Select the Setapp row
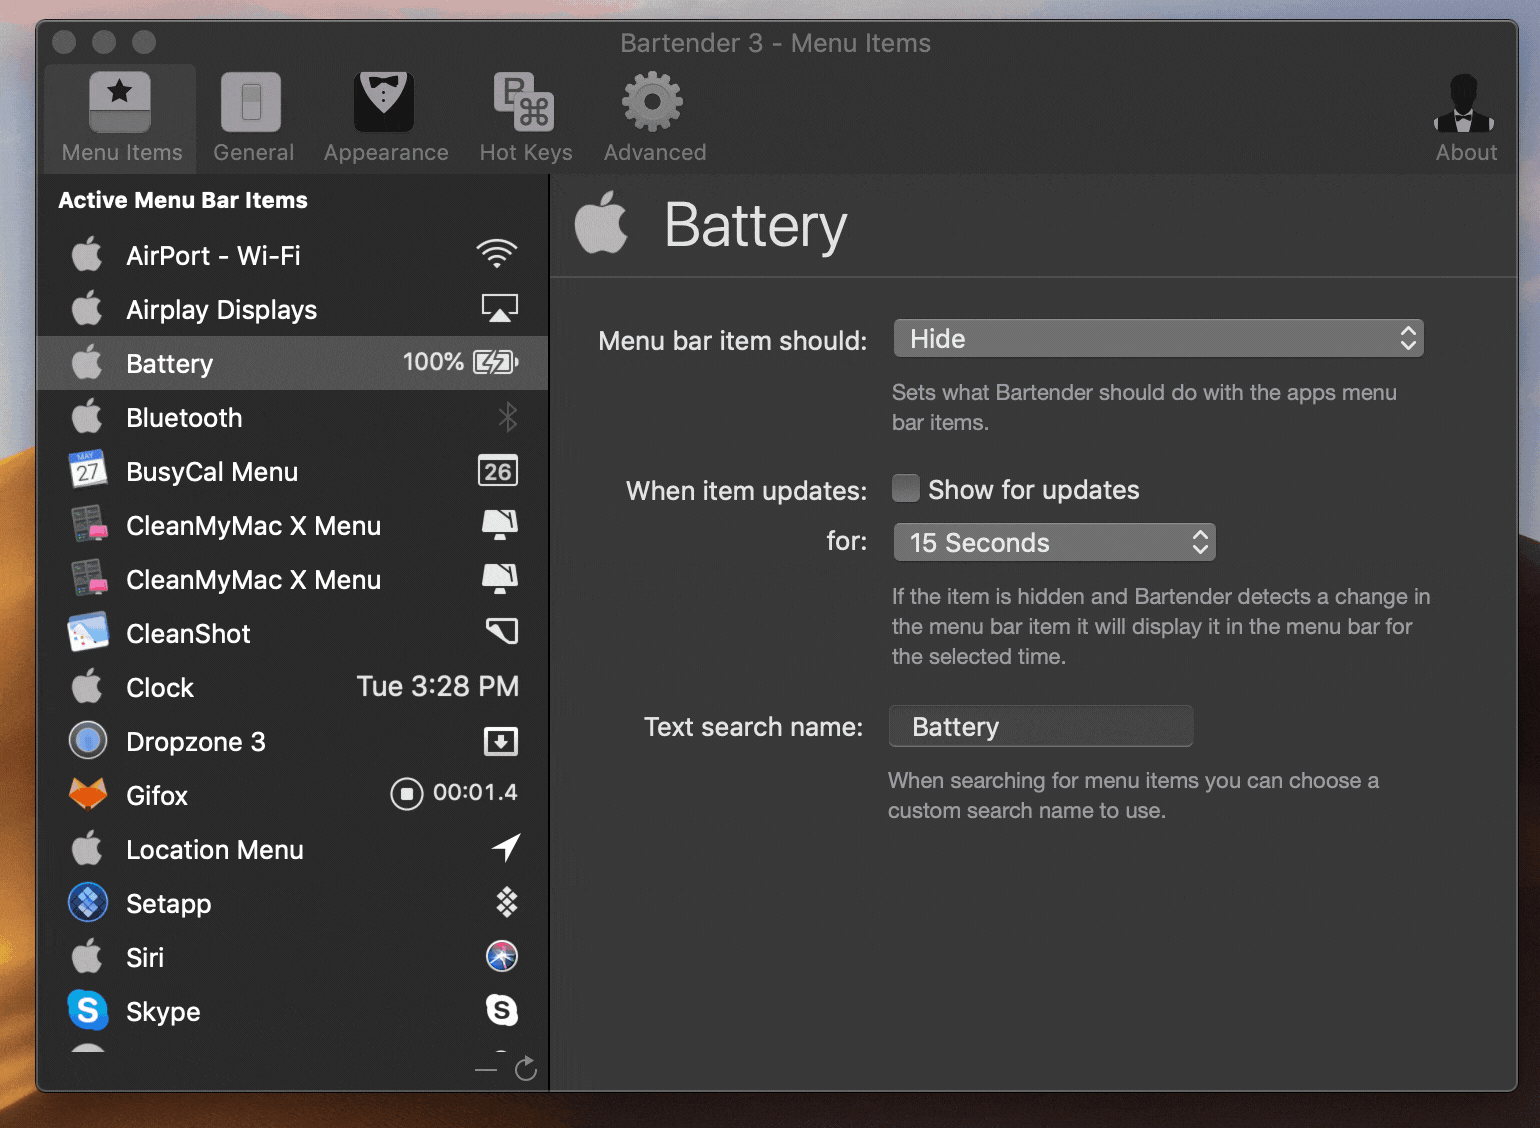The width and height of the screenshot is (1540, 1128). pos(292,903)
